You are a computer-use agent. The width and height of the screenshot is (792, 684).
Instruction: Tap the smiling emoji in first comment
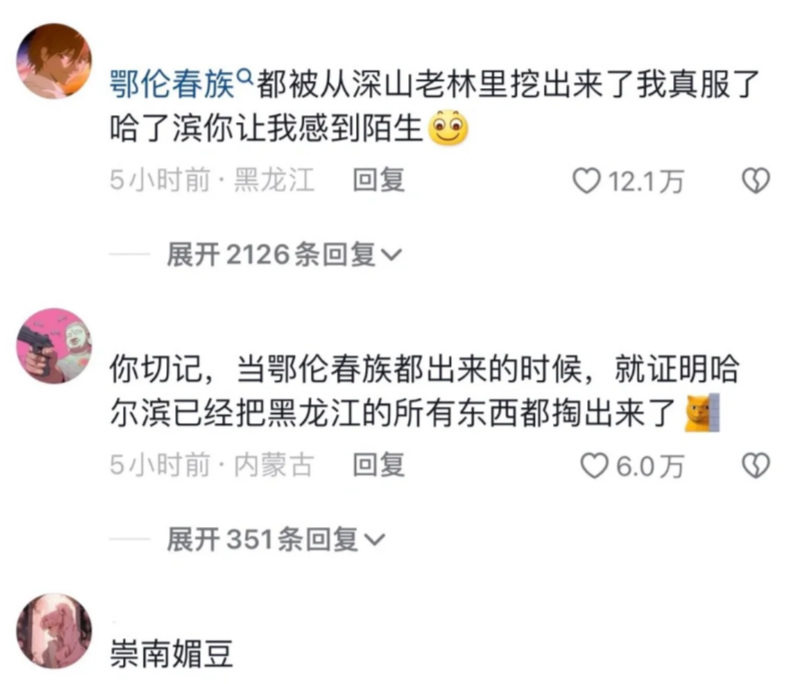click(448, 128)
